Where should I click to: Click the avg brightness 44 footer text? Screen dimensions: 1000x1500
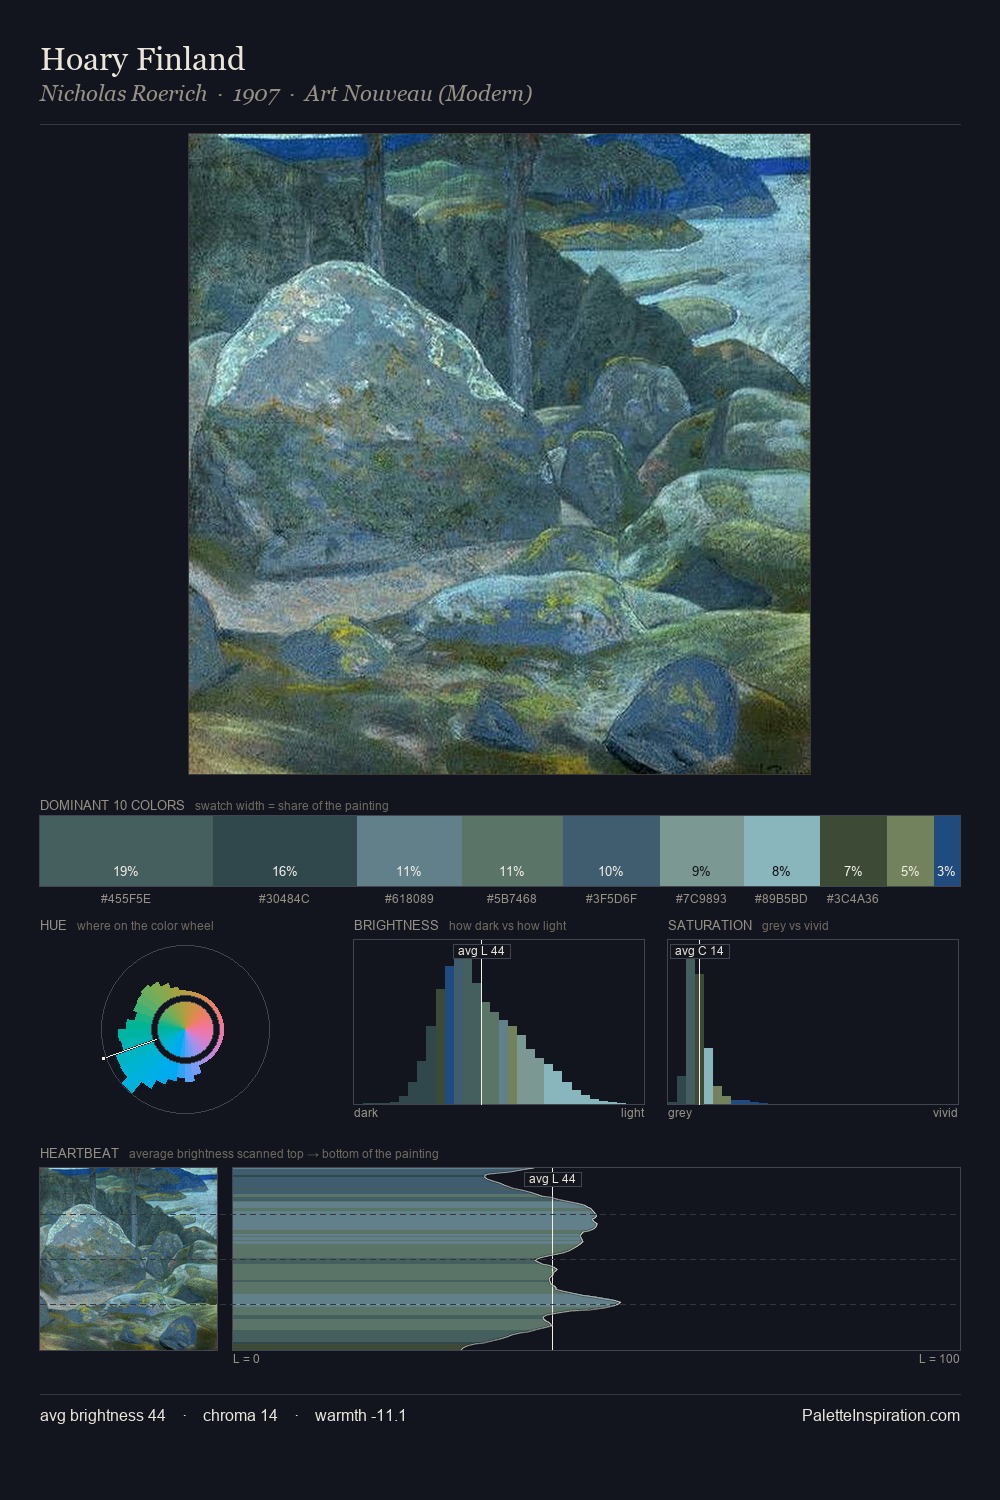coord(103,1415)
